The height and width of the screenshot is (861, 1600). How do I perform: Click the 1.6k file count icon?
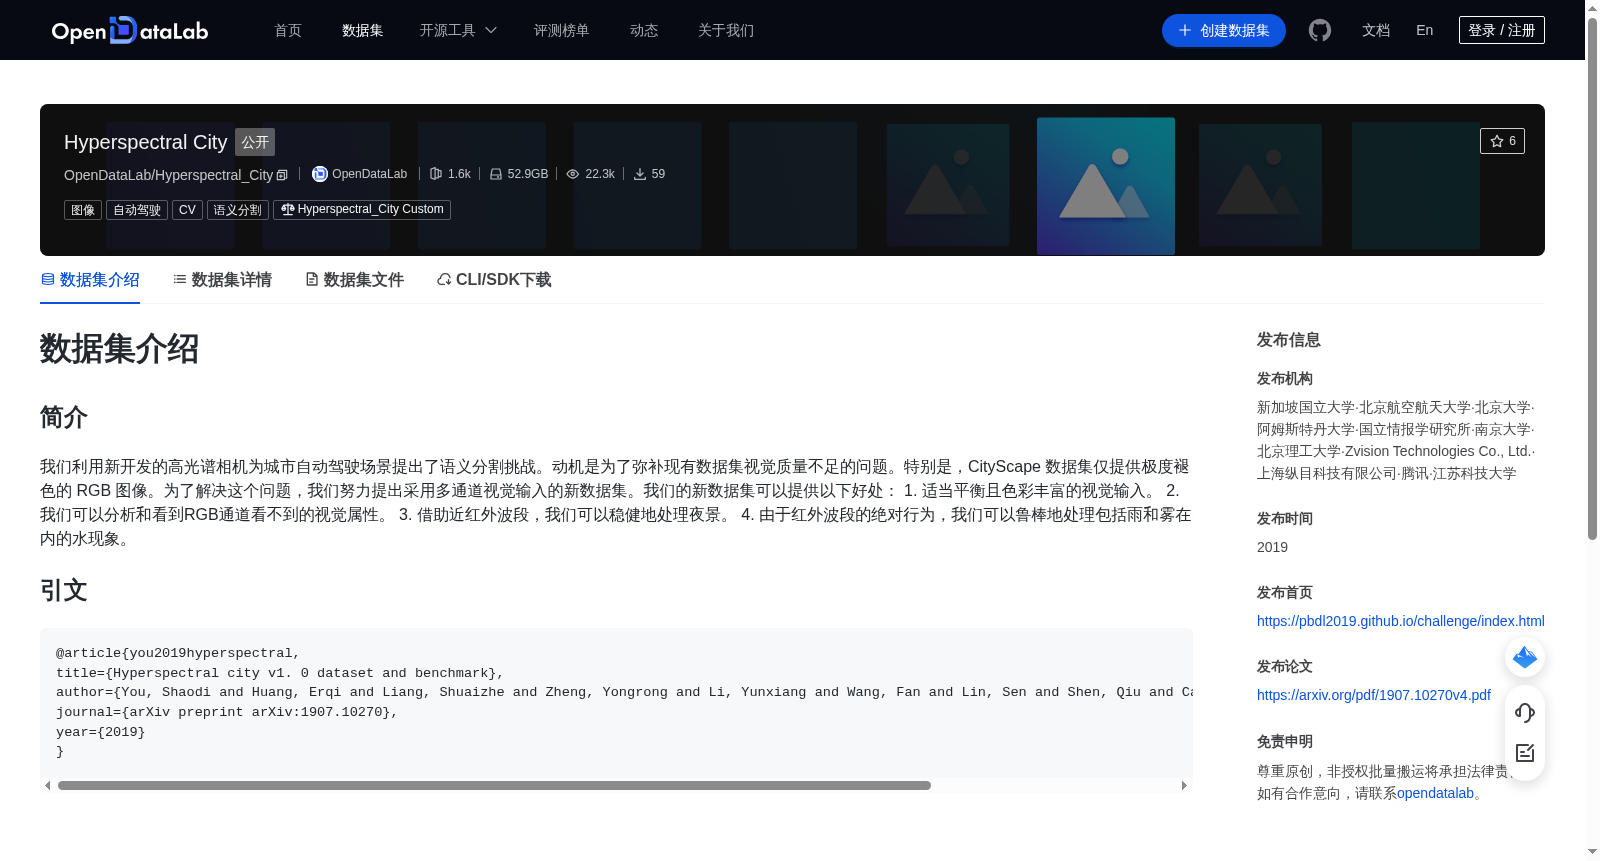pyautogui.click(x=436, y=174)
